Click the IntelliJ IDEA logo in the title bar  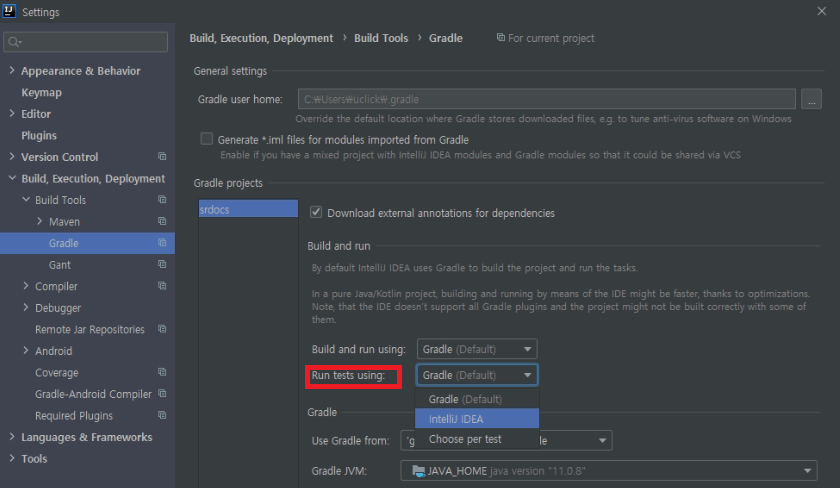point(9,11)
